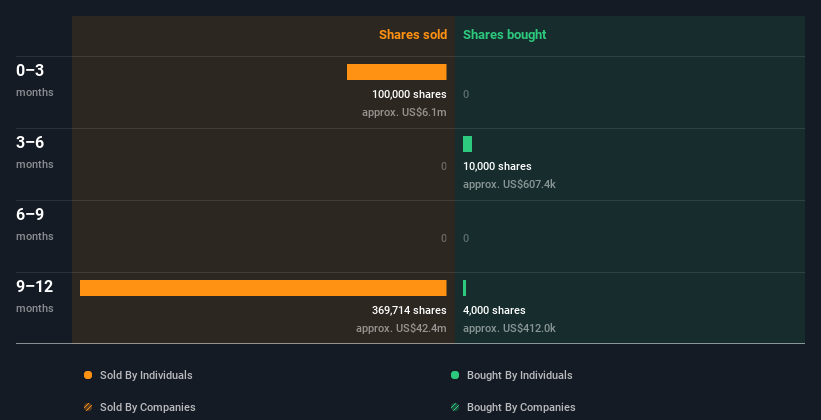Toggle the Bought By Individuals legend label

coord(519,375)
